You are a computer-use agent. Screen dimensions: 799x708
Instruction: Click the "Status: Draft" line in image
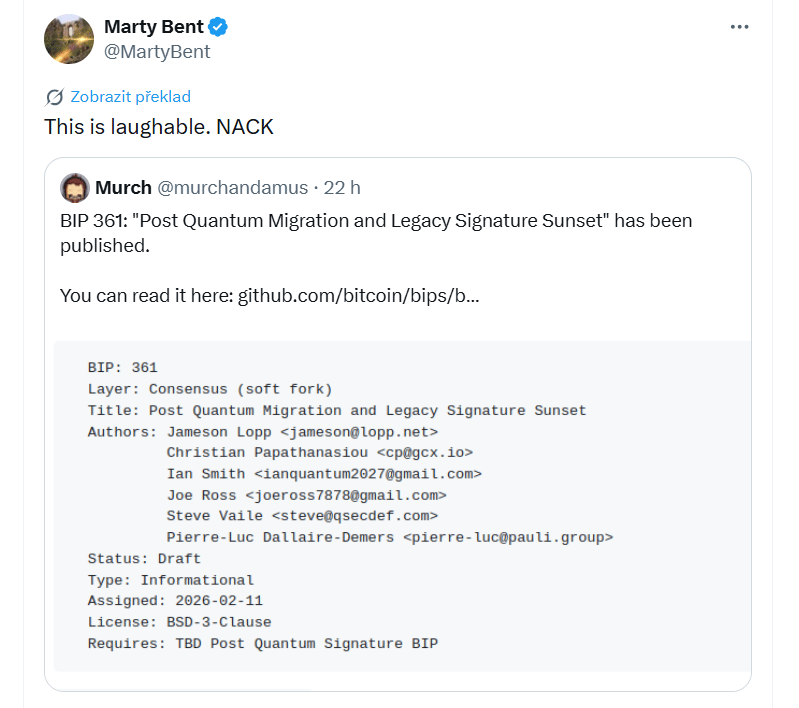pyautogui.click(x=144, y=558)
